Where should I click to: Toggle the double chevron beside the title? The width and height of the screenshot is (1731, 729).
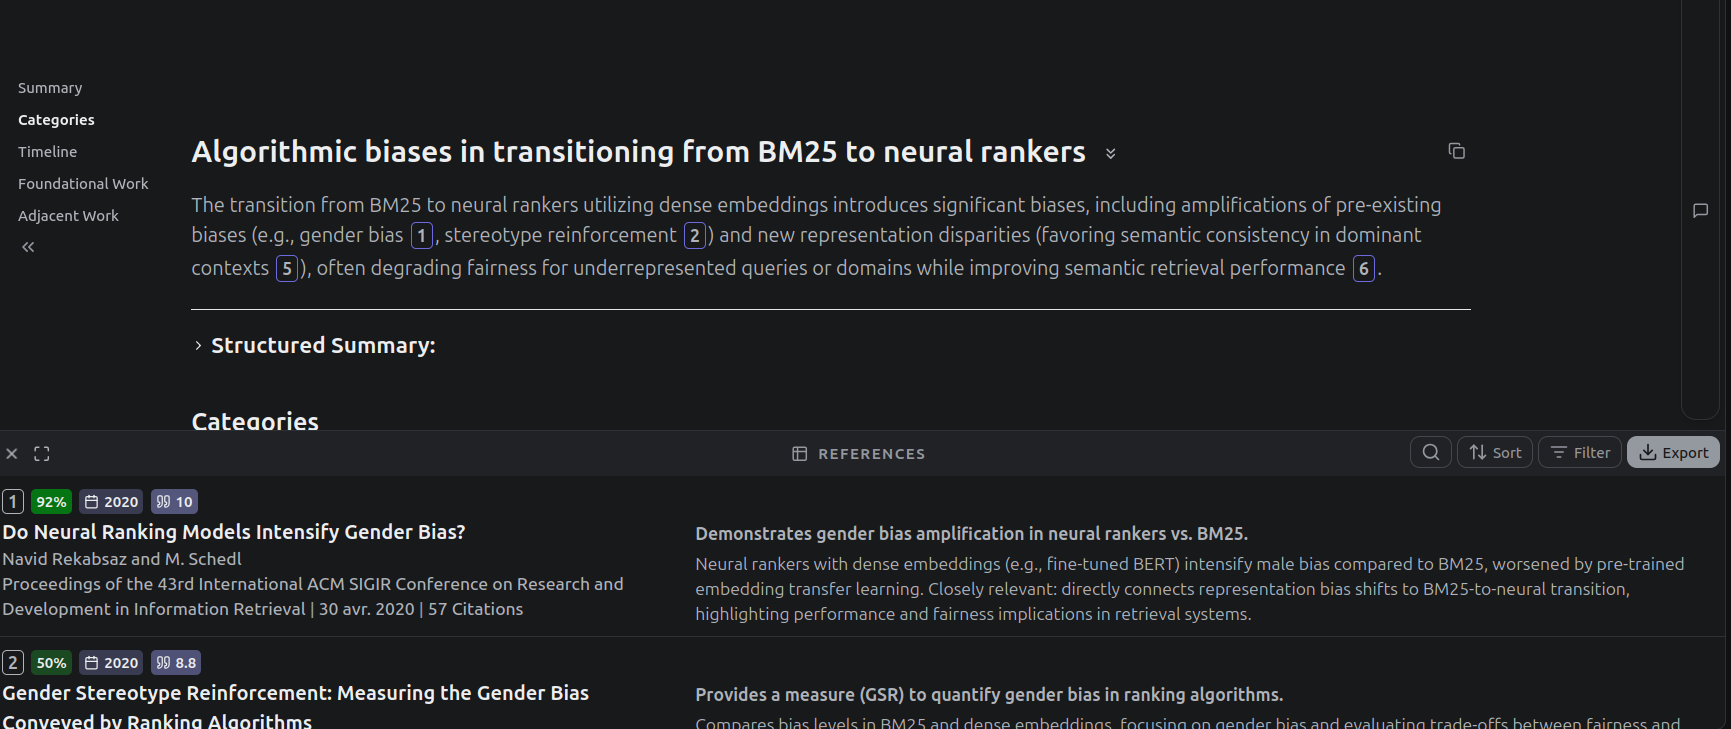(x=1110, y=153)
